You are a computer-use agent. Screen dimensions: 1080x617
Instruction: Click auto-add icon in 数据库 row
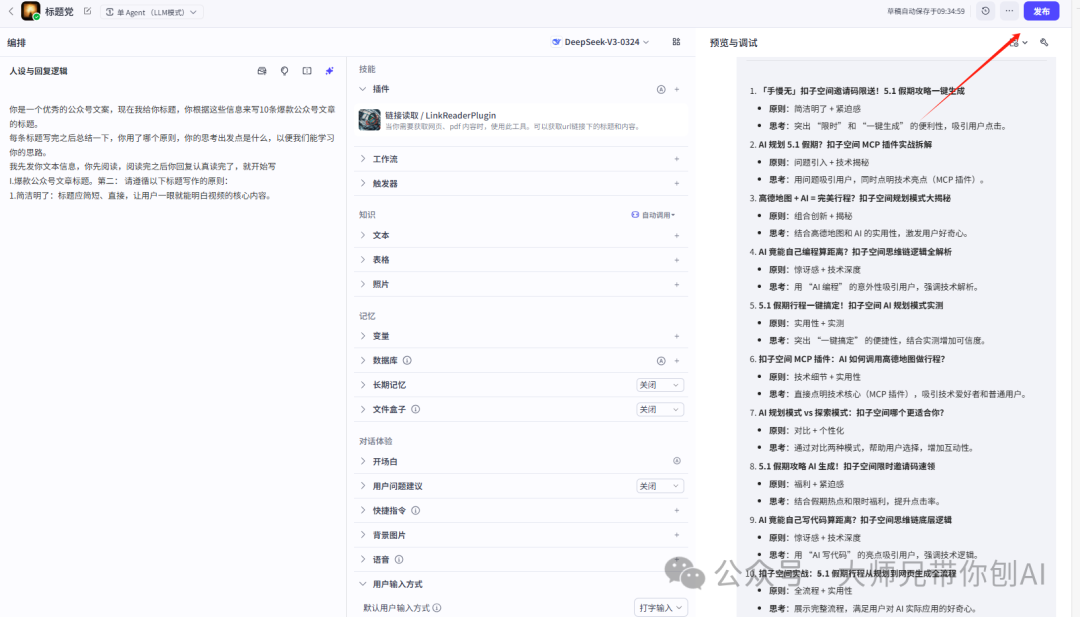point(661,361)
